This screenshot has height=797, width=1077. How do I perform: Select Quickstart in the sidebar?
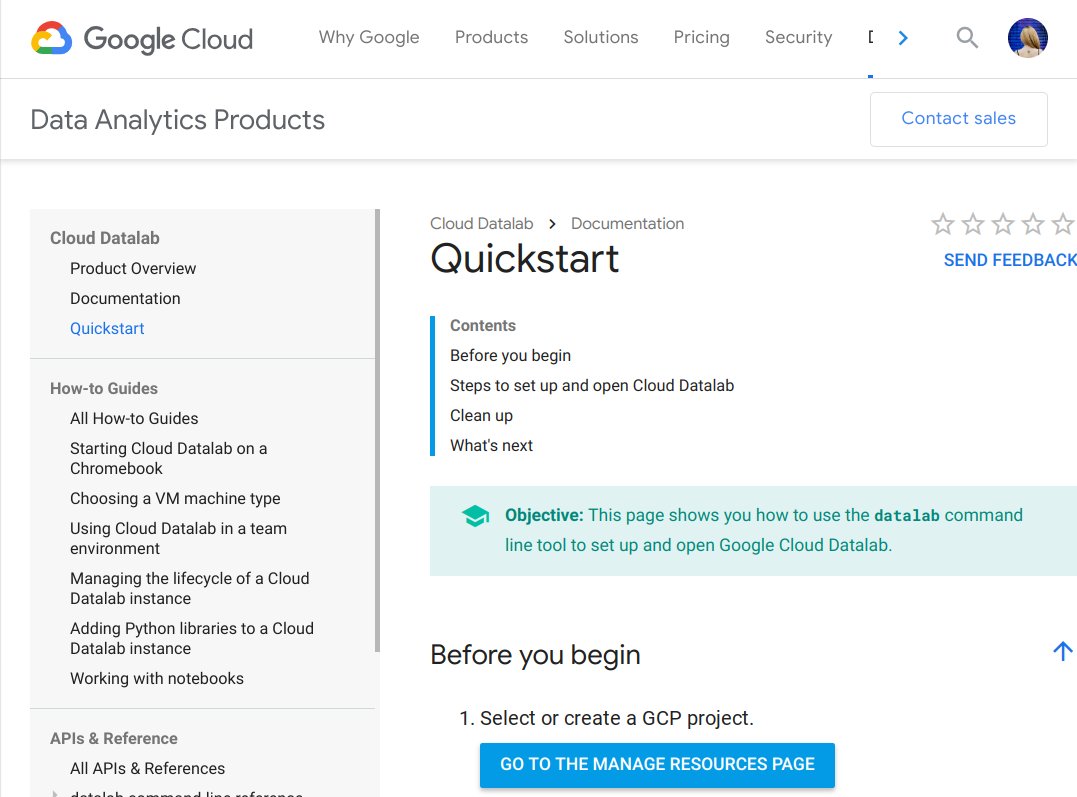pos(107,328)
